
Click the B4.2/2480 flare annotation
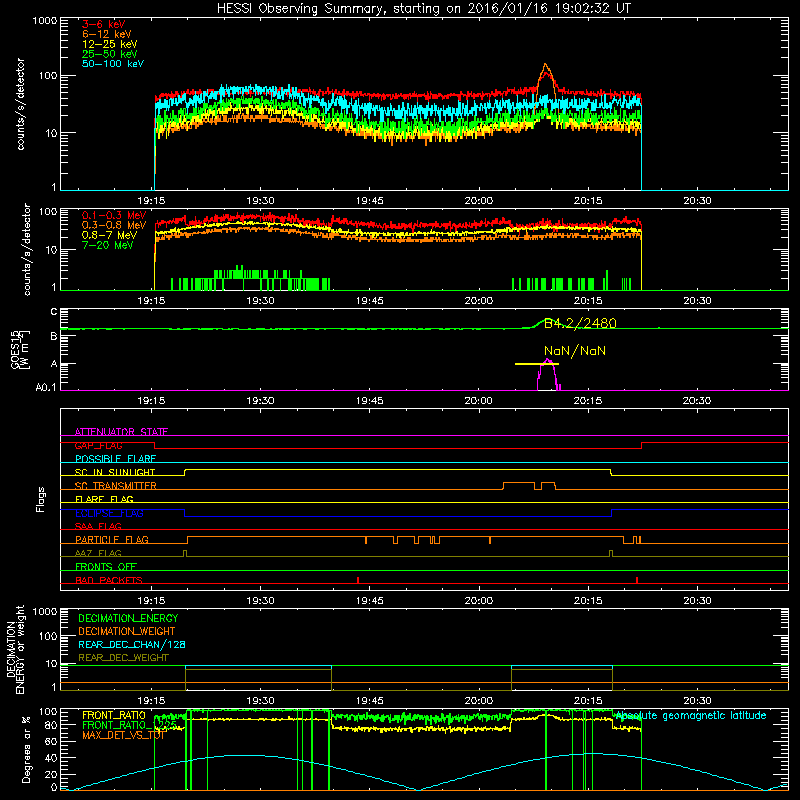[580, 323]
